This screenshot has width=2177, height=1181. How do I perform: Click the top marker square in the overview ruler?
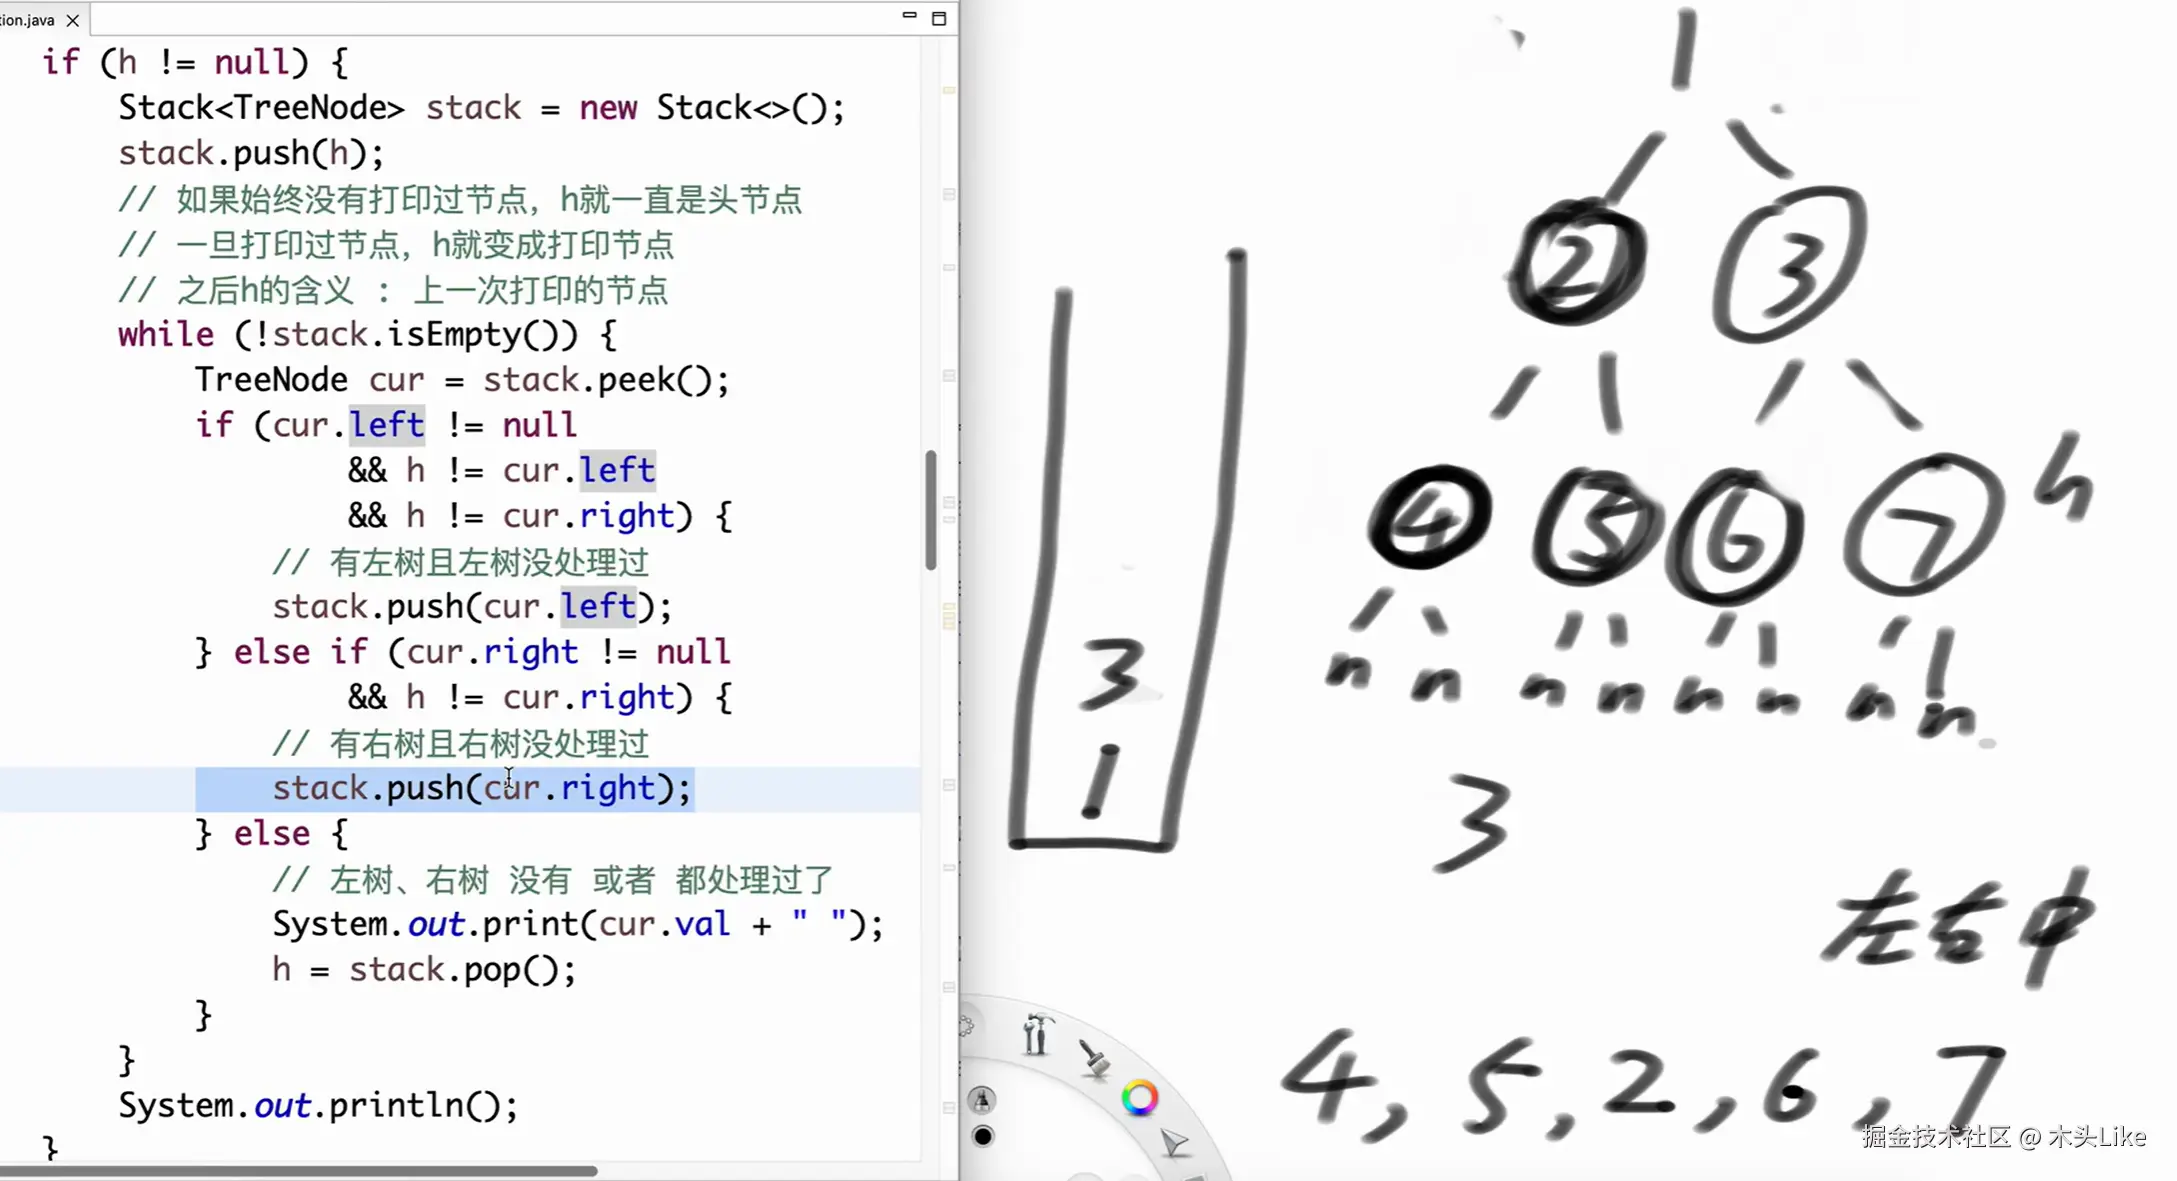948,88
